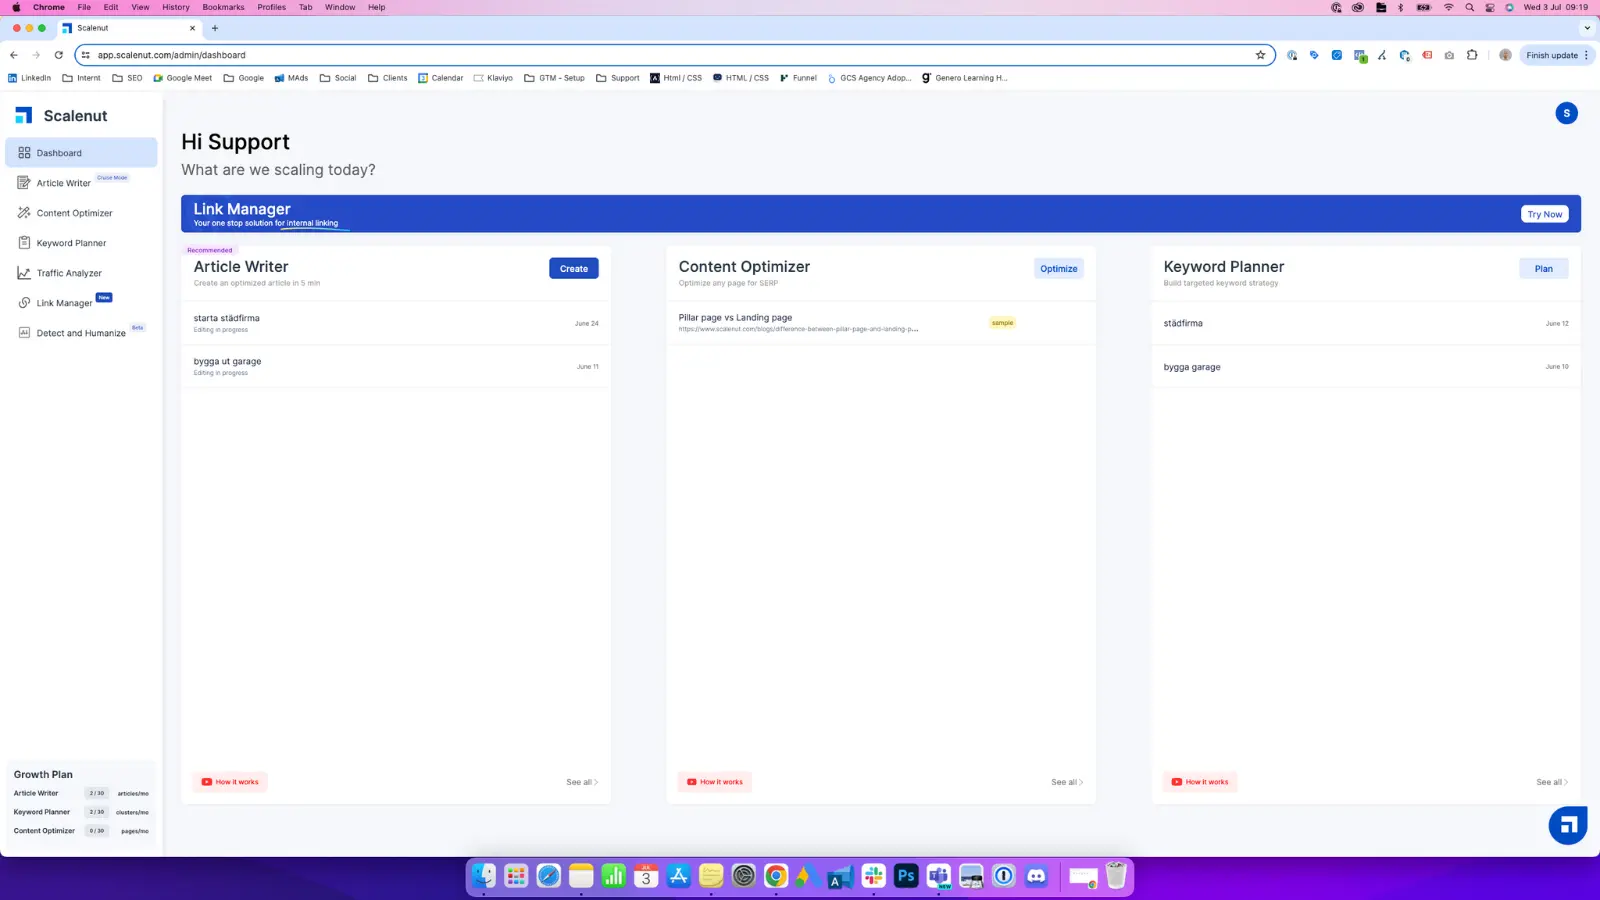Expand the Support bookmarks folder
The height and width of the screenshot is (900, 1600).
tap(618, 78)
